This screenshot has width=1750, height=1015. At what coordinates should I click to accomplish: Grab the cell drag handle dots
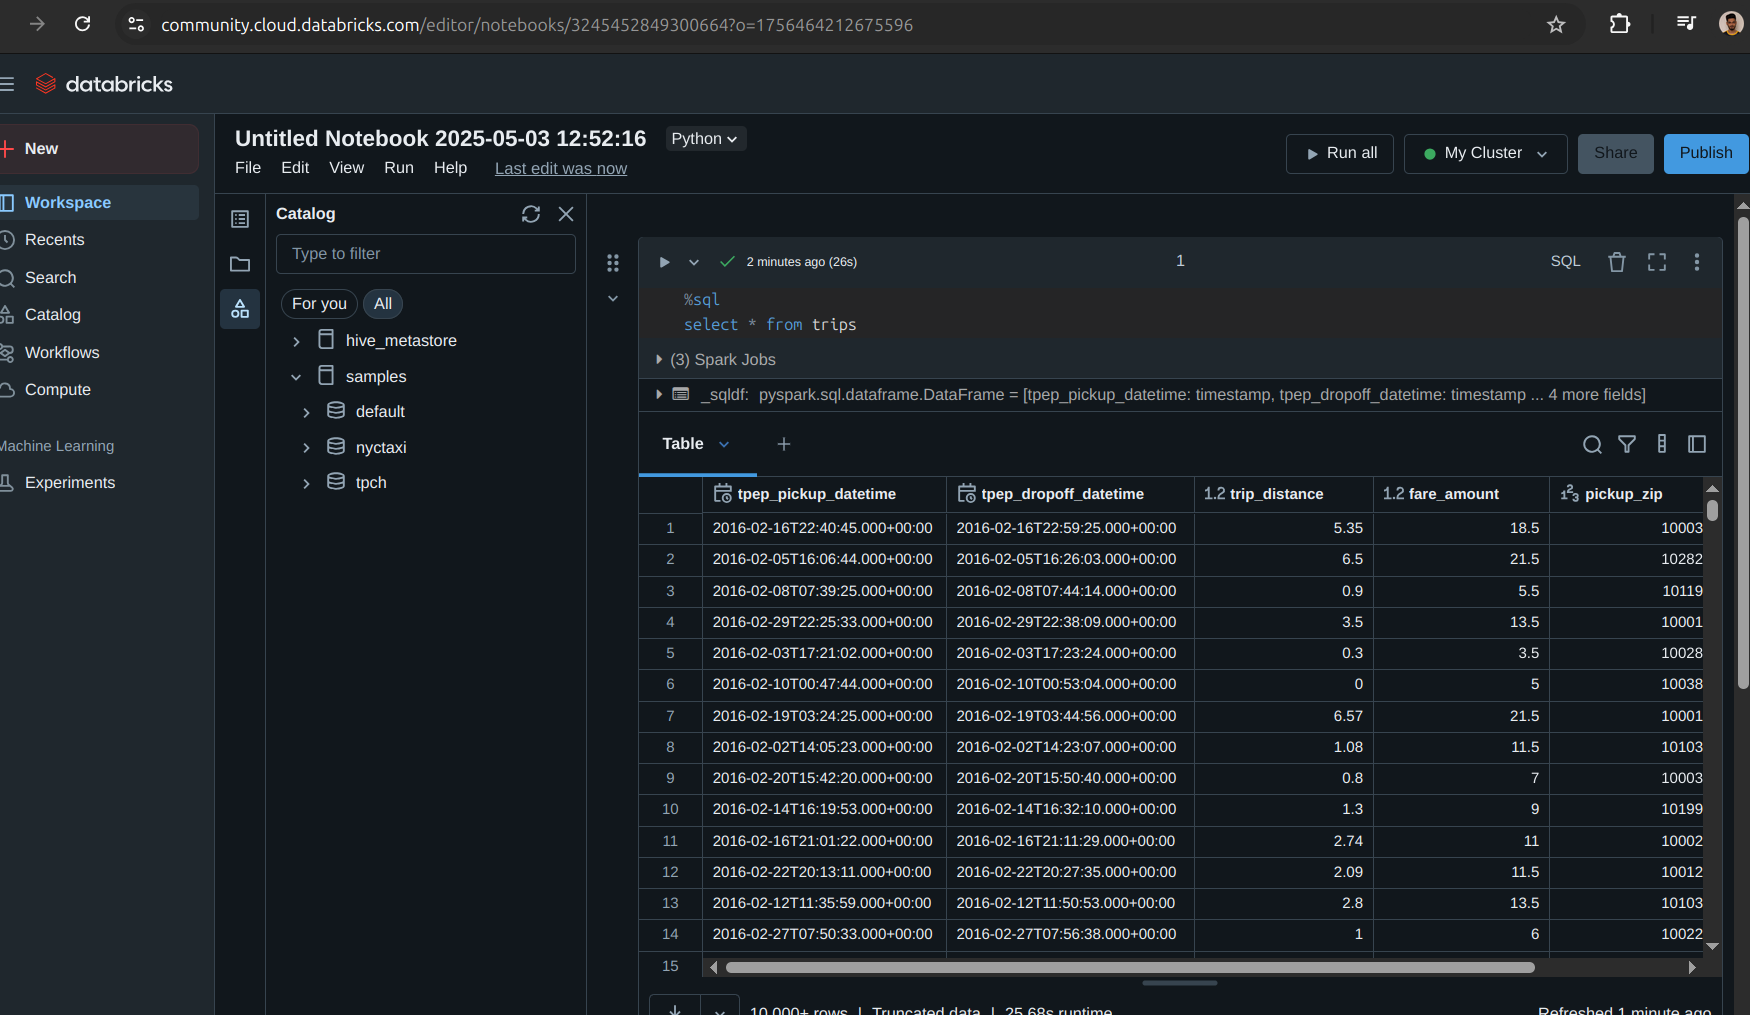click(x=613, y=263)
